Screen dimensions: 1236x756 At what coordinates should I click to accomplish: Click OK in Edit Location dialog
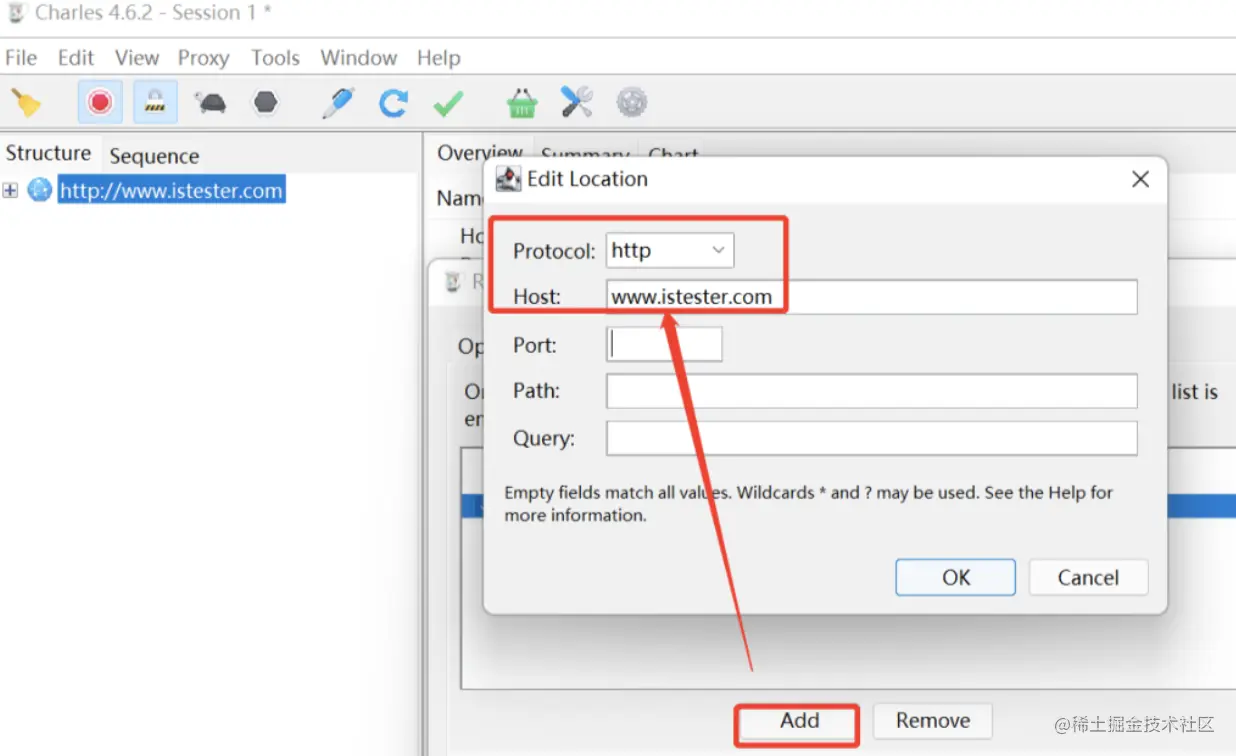click(956, 577)
